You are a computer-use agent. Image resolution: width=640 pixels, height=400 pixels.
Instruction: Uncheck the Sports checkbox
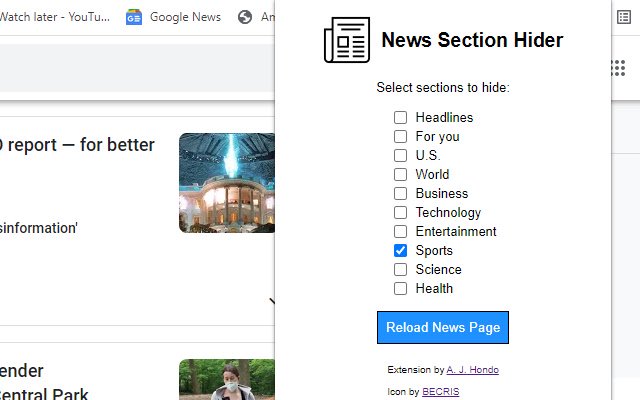(400, 251)
